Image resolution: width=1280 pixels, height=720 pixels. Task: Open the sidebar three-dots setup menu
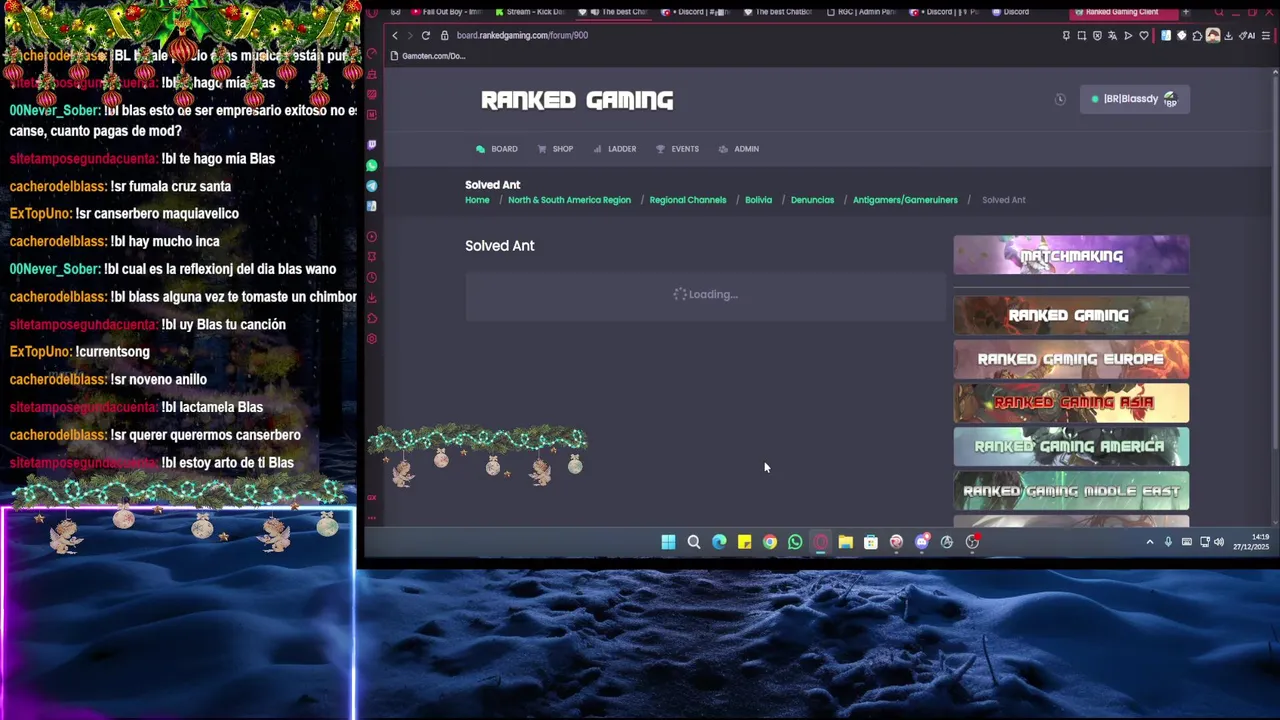pyautogui.click(x=372, y=518)
